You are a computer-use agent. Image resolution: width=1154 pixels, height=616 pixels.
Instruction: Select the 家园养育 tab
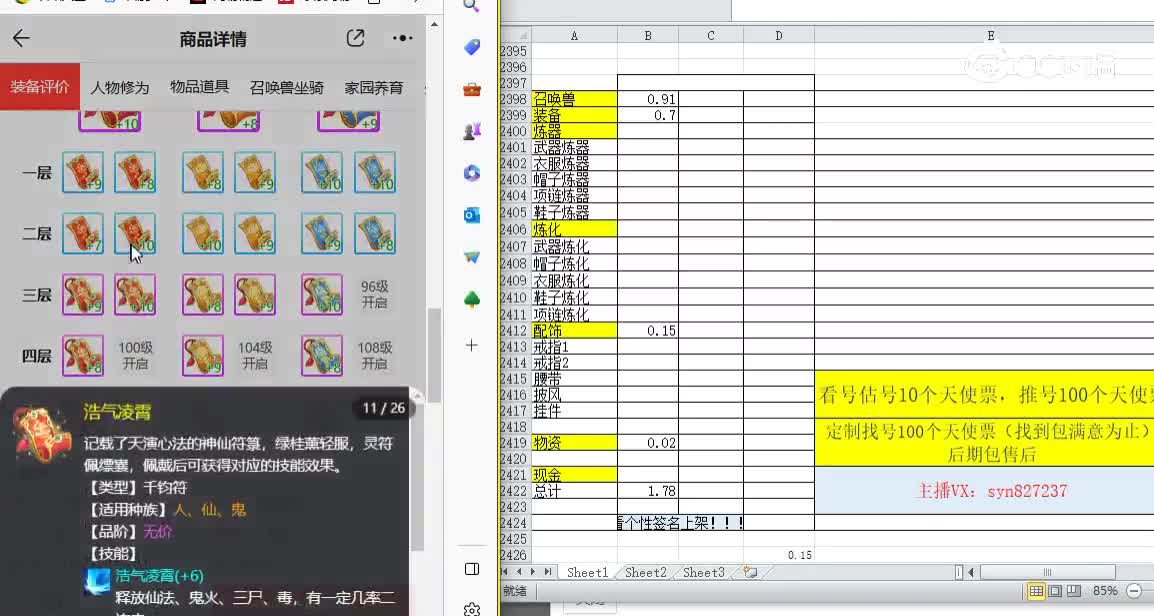coord(374,88)
